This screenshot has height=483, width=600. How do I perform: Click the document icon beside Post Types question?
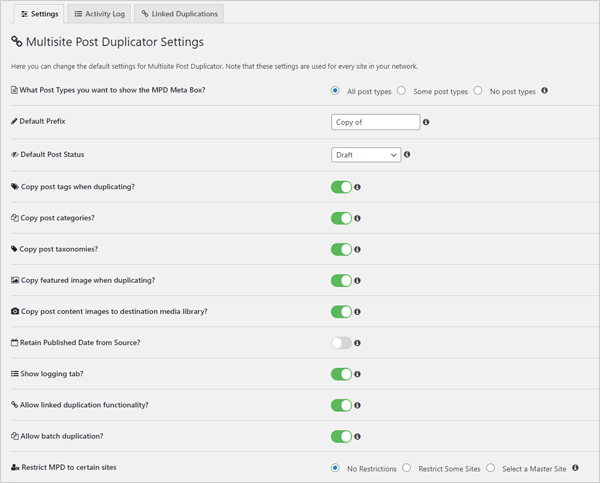tap(14, 90)
